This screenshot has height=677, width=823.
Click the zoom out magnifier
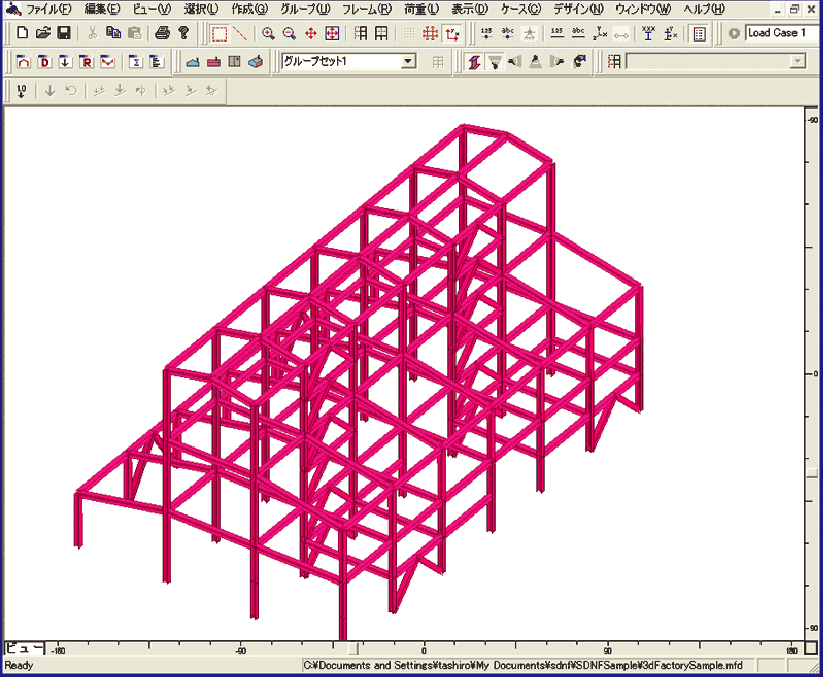289,34
